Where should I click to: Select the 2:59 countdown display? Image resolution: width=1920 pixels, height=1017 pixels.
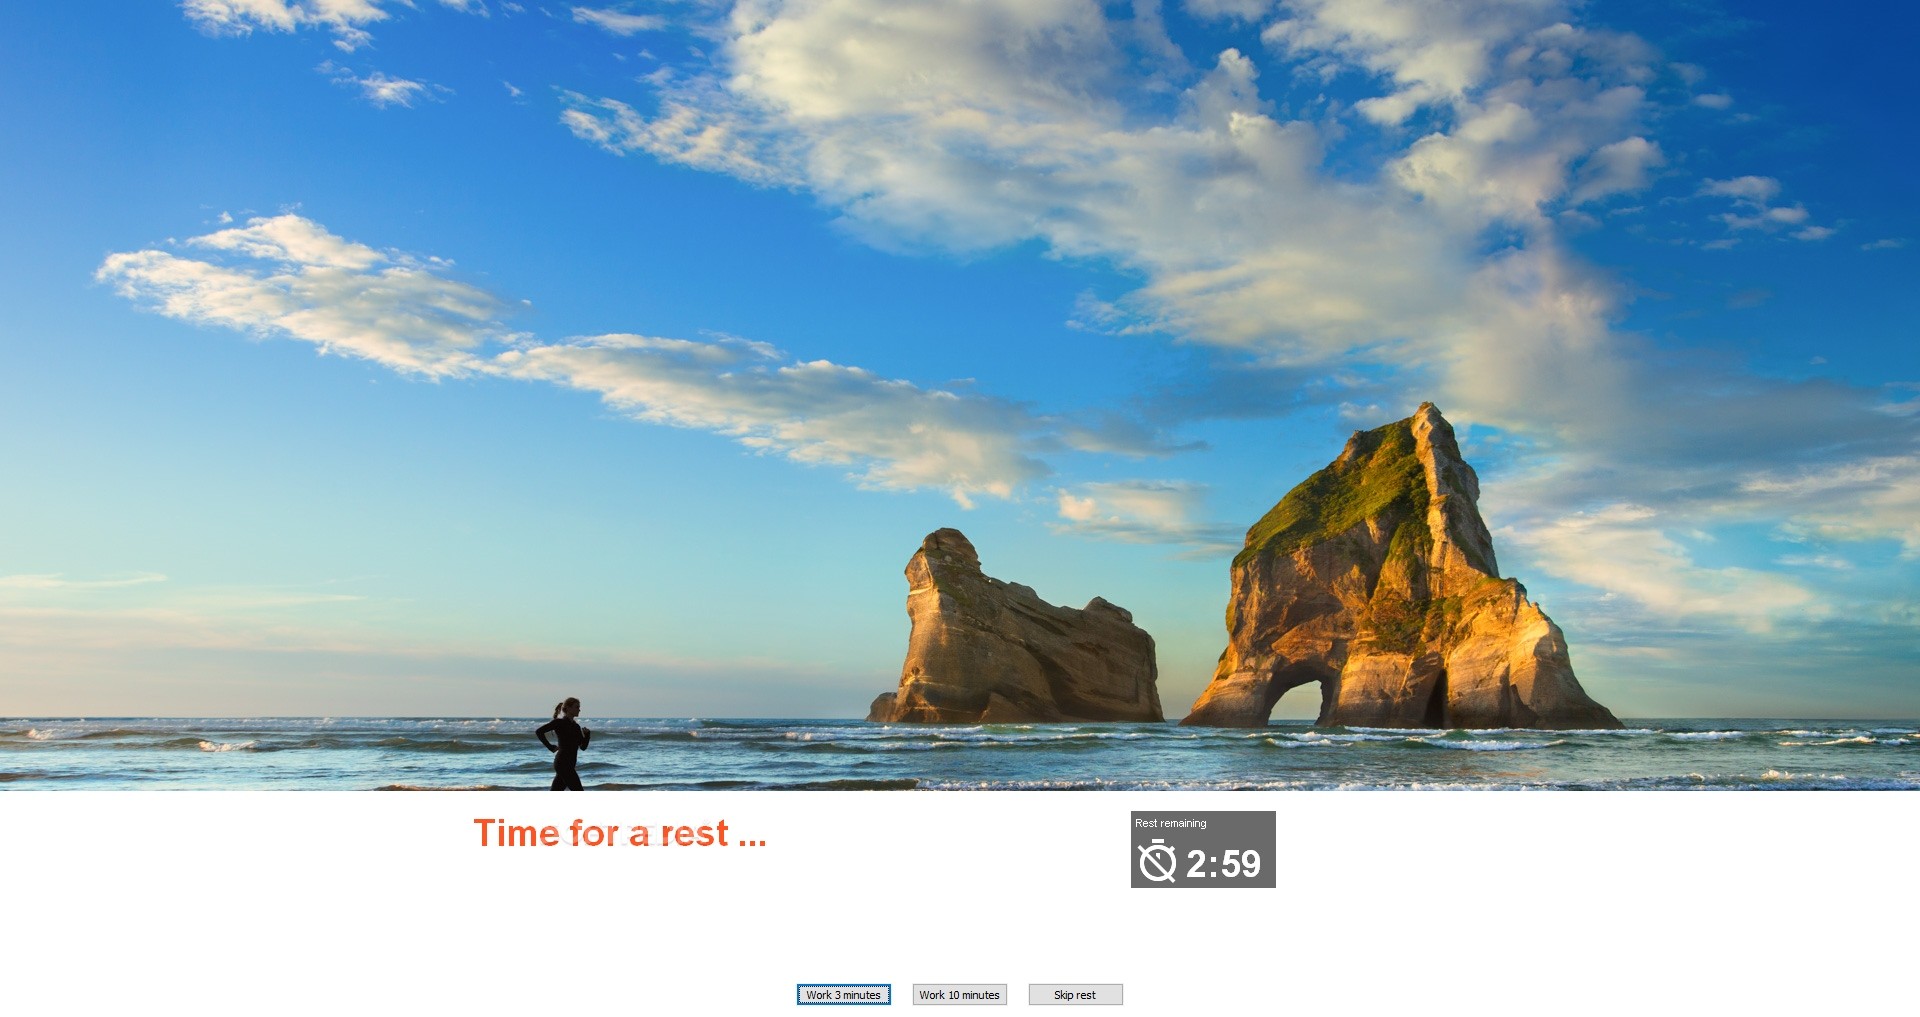tap(1223, 864)
